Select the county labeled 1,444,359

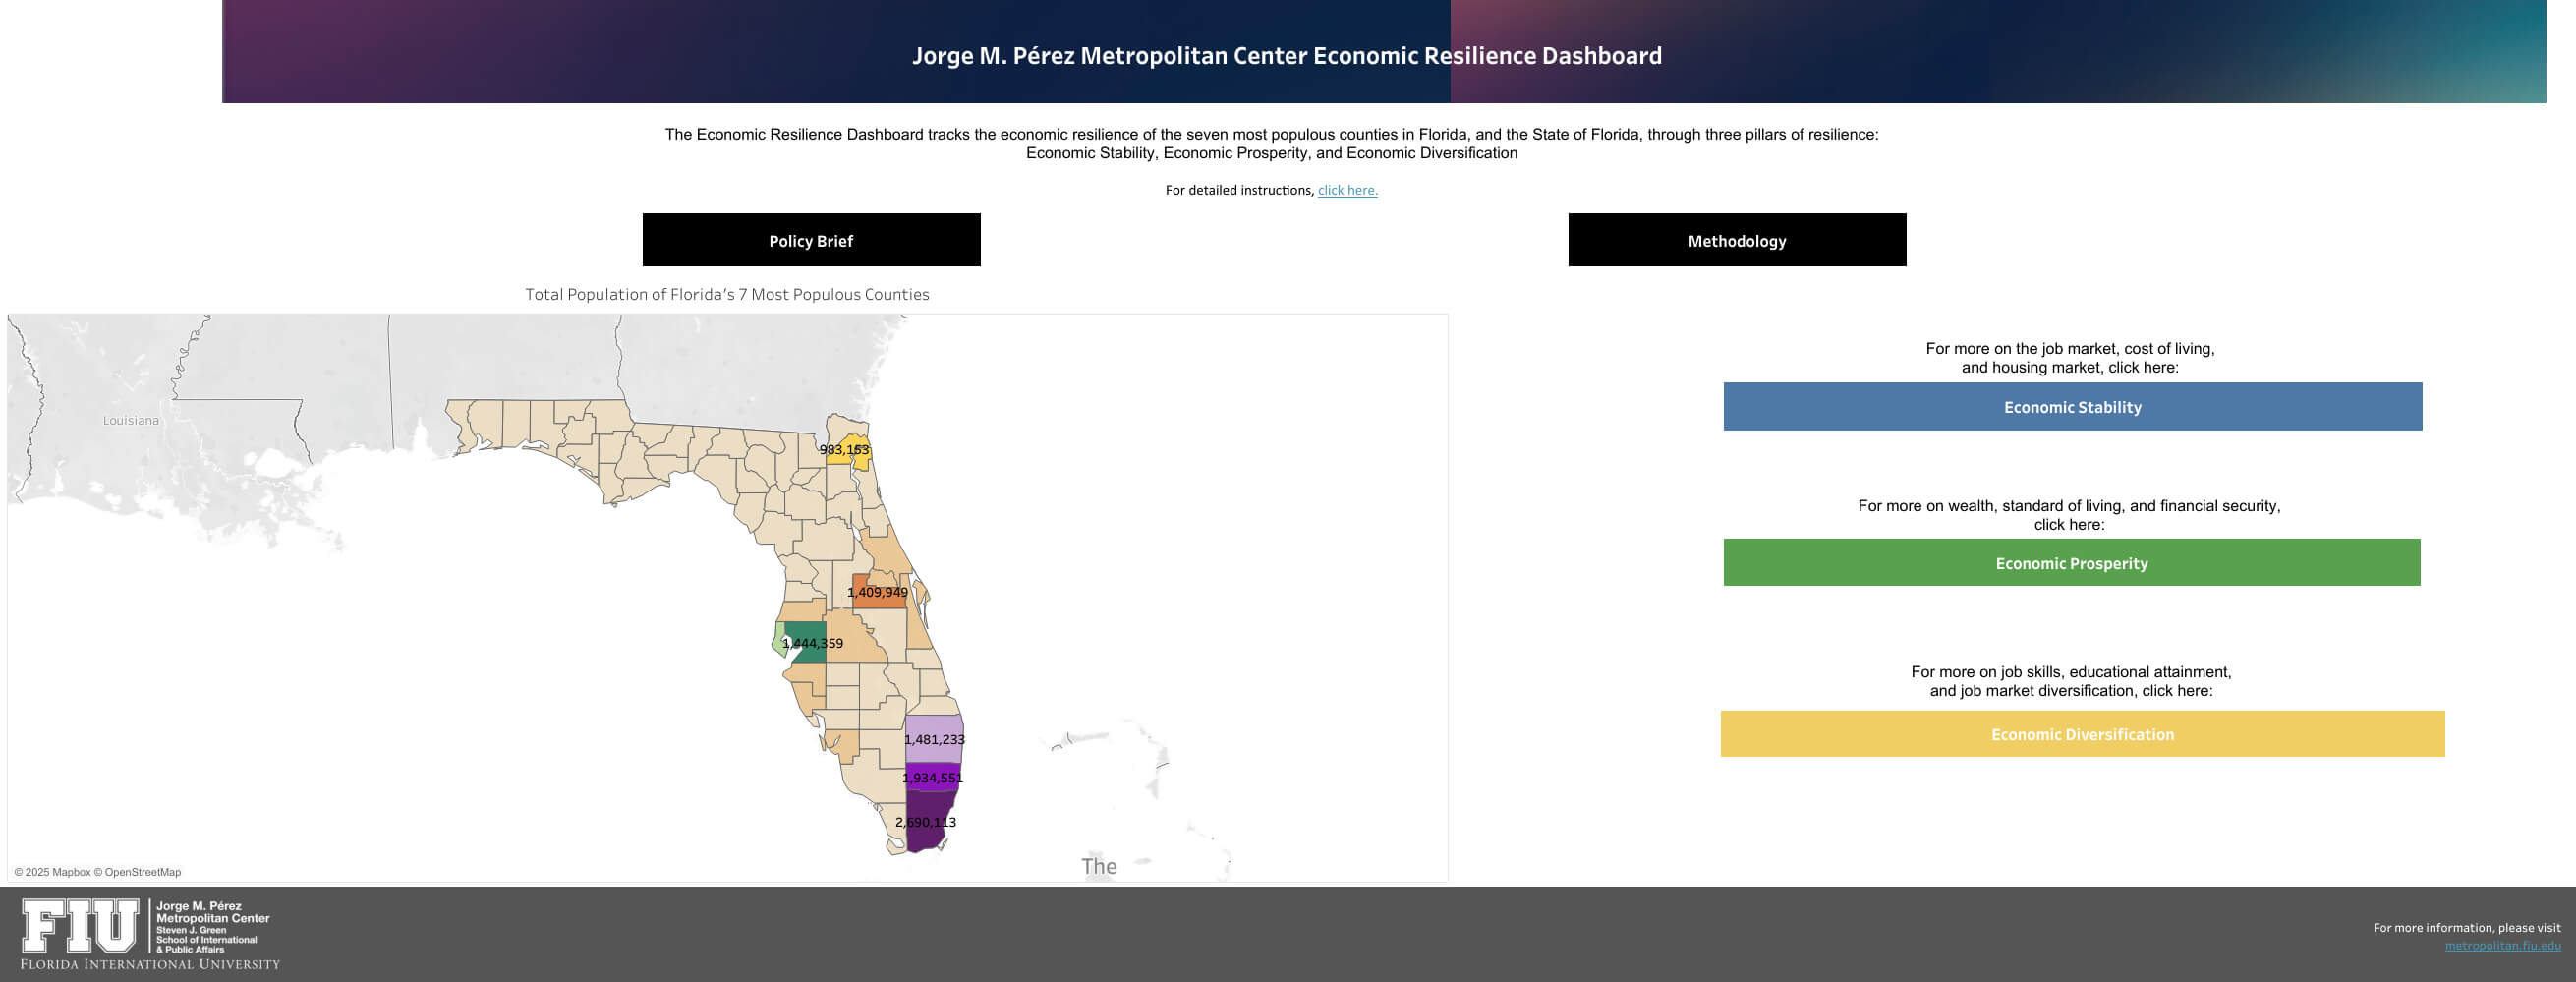tap(806, 641)
